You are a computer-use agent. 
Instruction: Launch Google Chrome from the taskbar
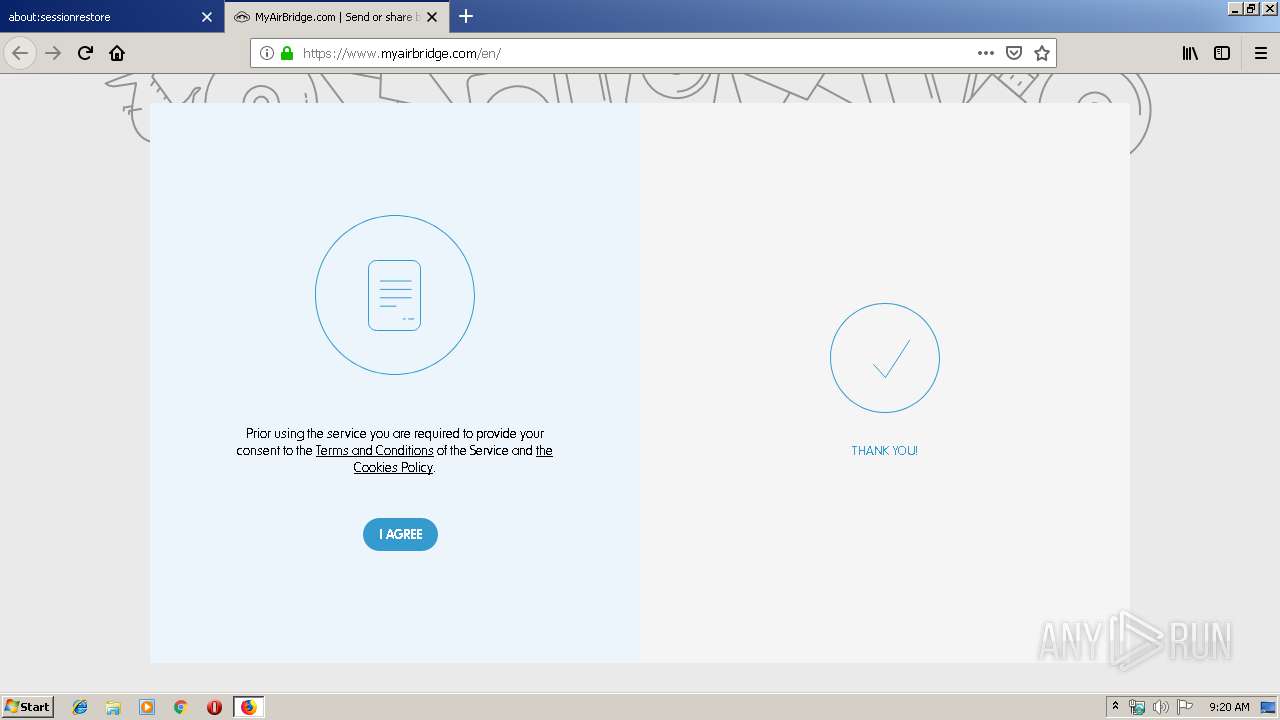[181, 707]
